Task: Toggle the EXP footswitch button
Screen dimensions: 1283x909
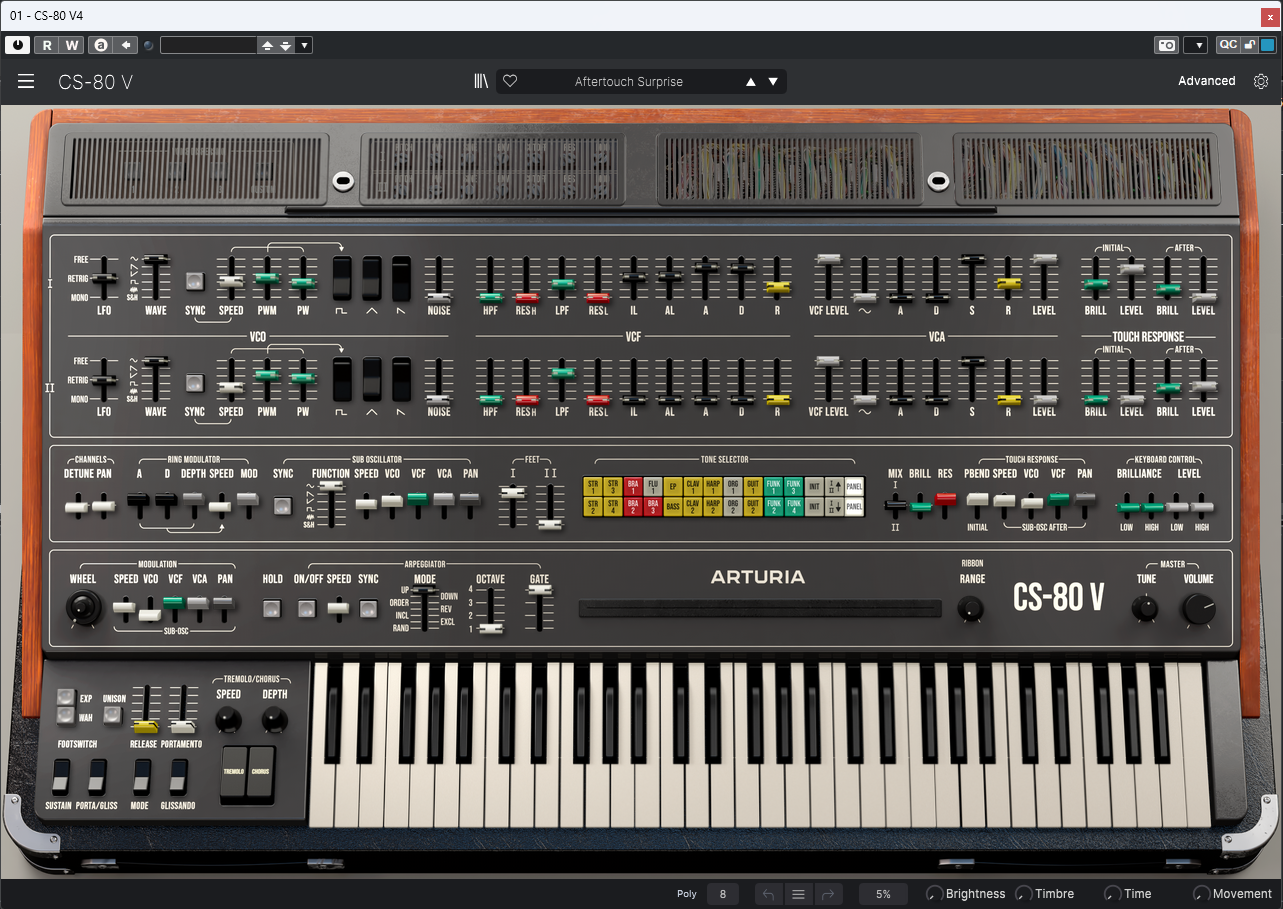Action: click(x=65, y=698)
